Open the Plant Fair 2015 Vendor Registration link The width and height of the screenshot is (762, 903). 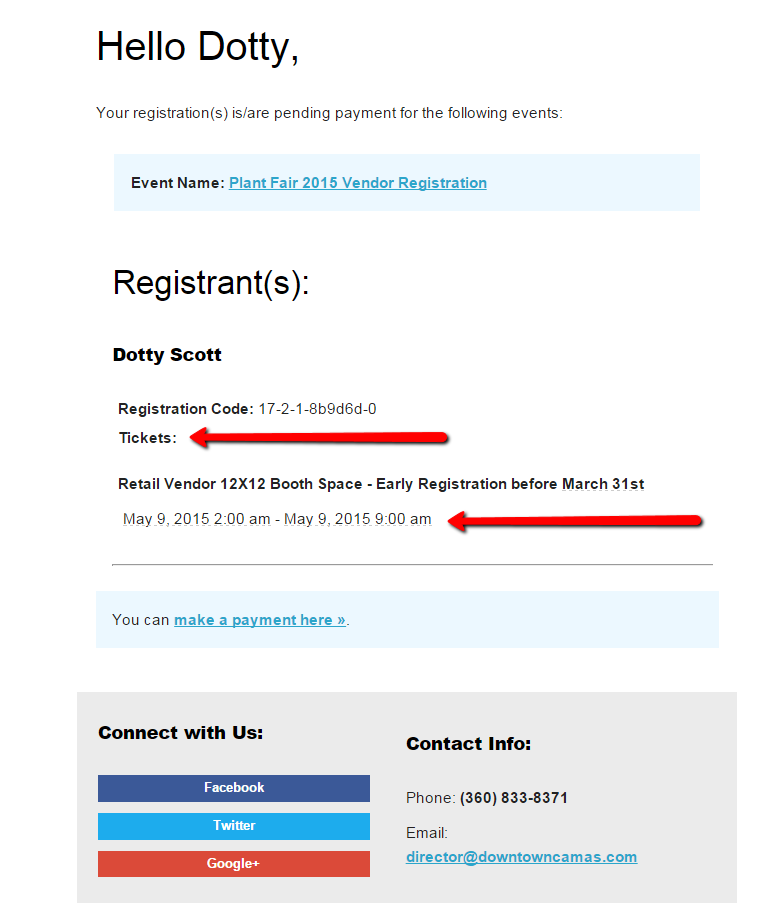(358, 183)
